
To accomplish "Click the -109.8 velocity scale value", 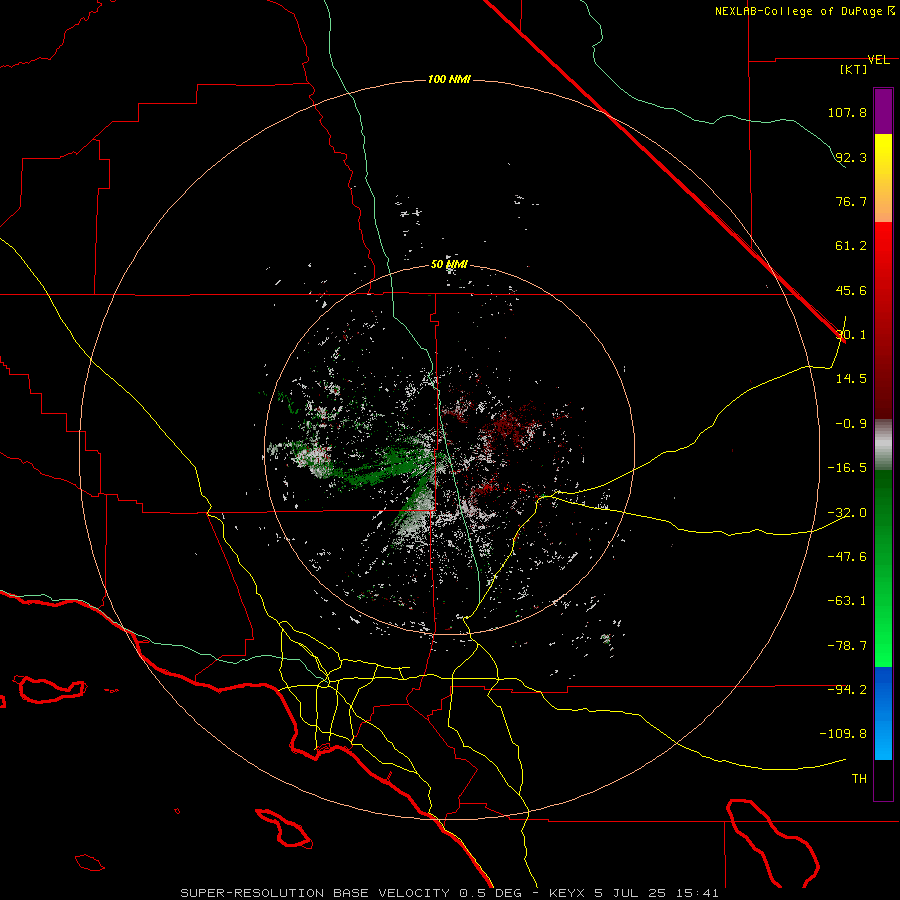I will (x=843, y=734).
